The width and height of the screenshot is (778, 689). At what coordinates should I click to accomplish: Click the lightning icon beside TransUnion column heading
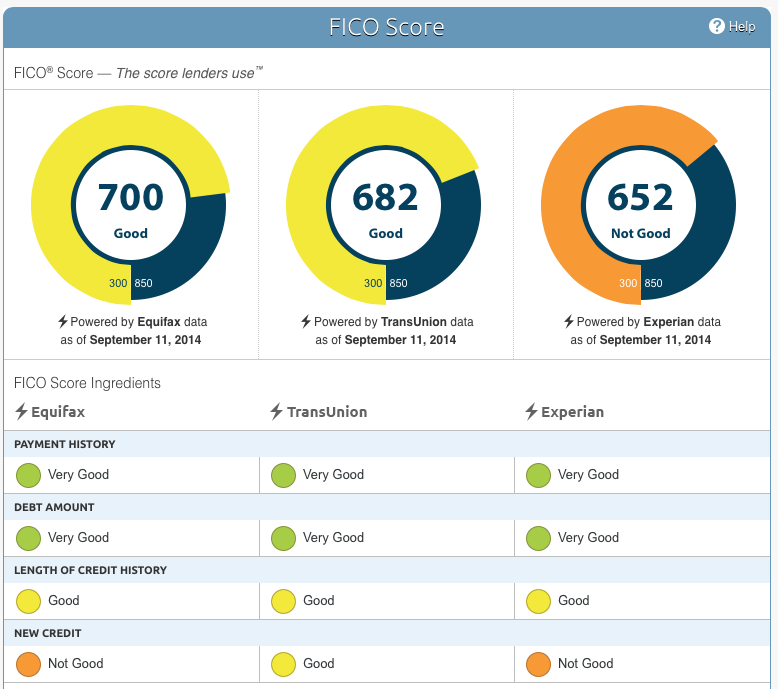click(x=276, y=412)
